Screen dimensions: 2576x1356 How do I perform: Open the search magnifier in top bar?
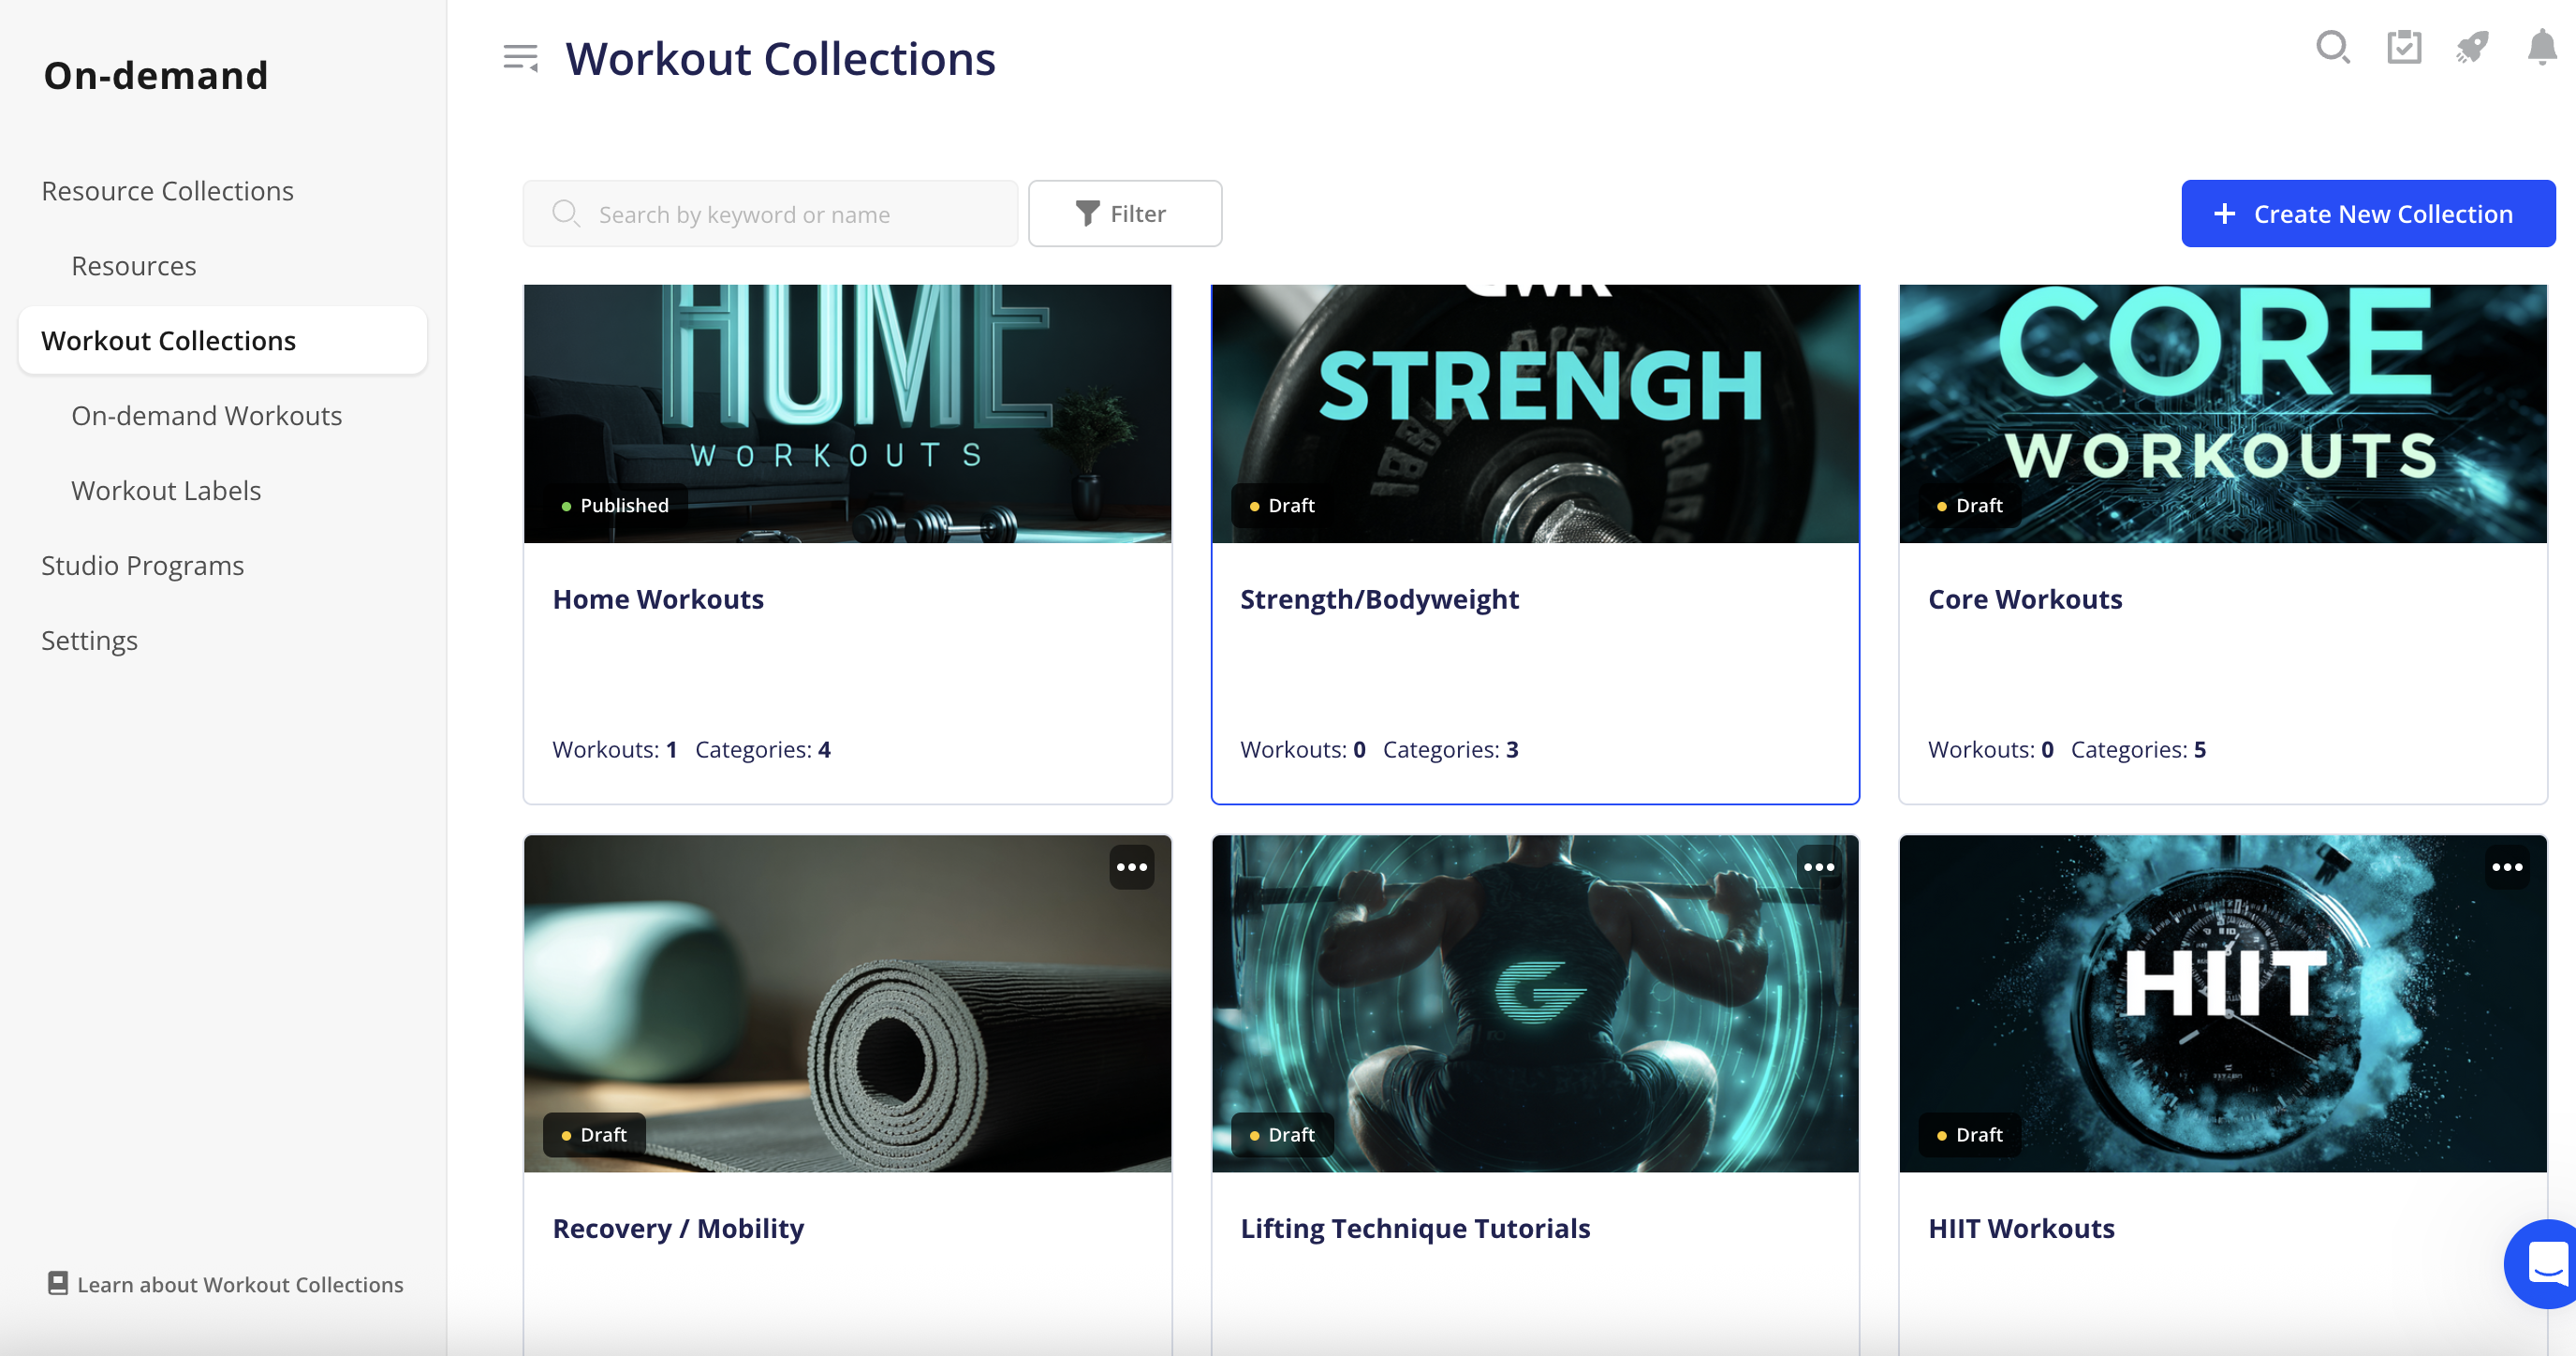click(x=2332, y=48)
